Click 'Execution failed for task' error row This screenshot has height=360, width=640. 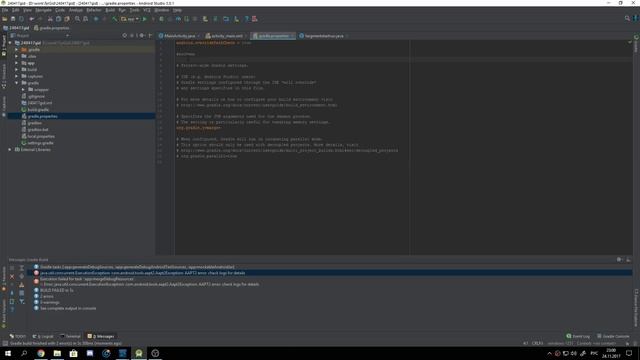pos(87,279)
